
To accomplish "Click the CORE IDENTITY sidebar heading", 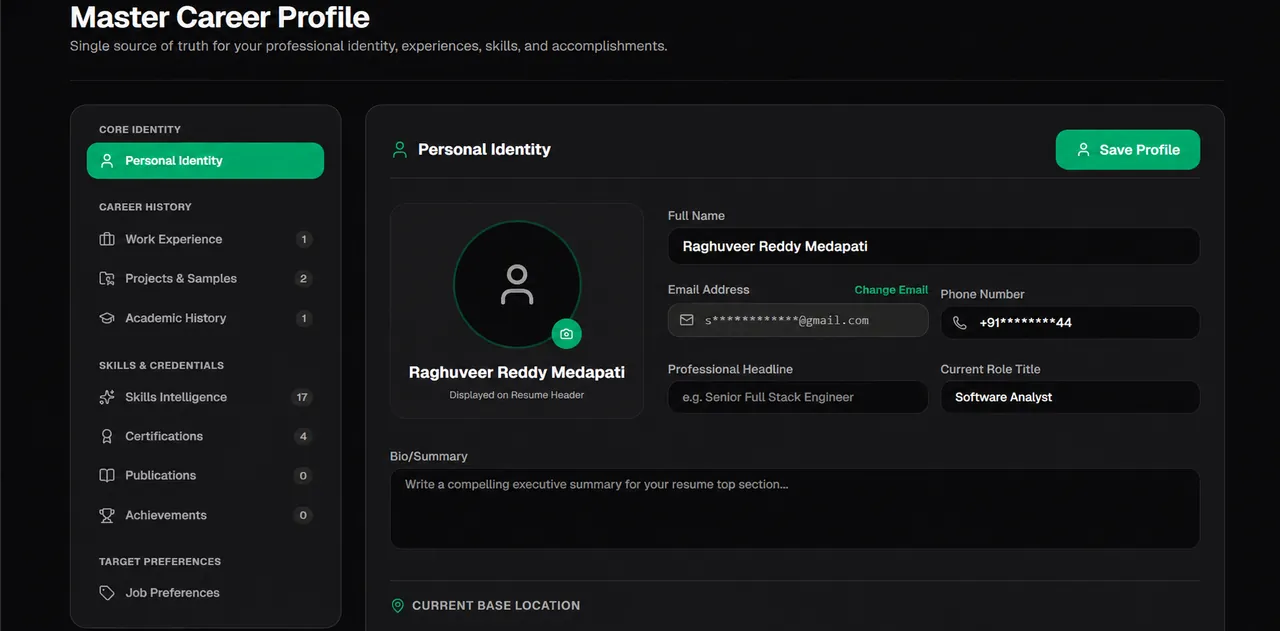I will point(140,130).
